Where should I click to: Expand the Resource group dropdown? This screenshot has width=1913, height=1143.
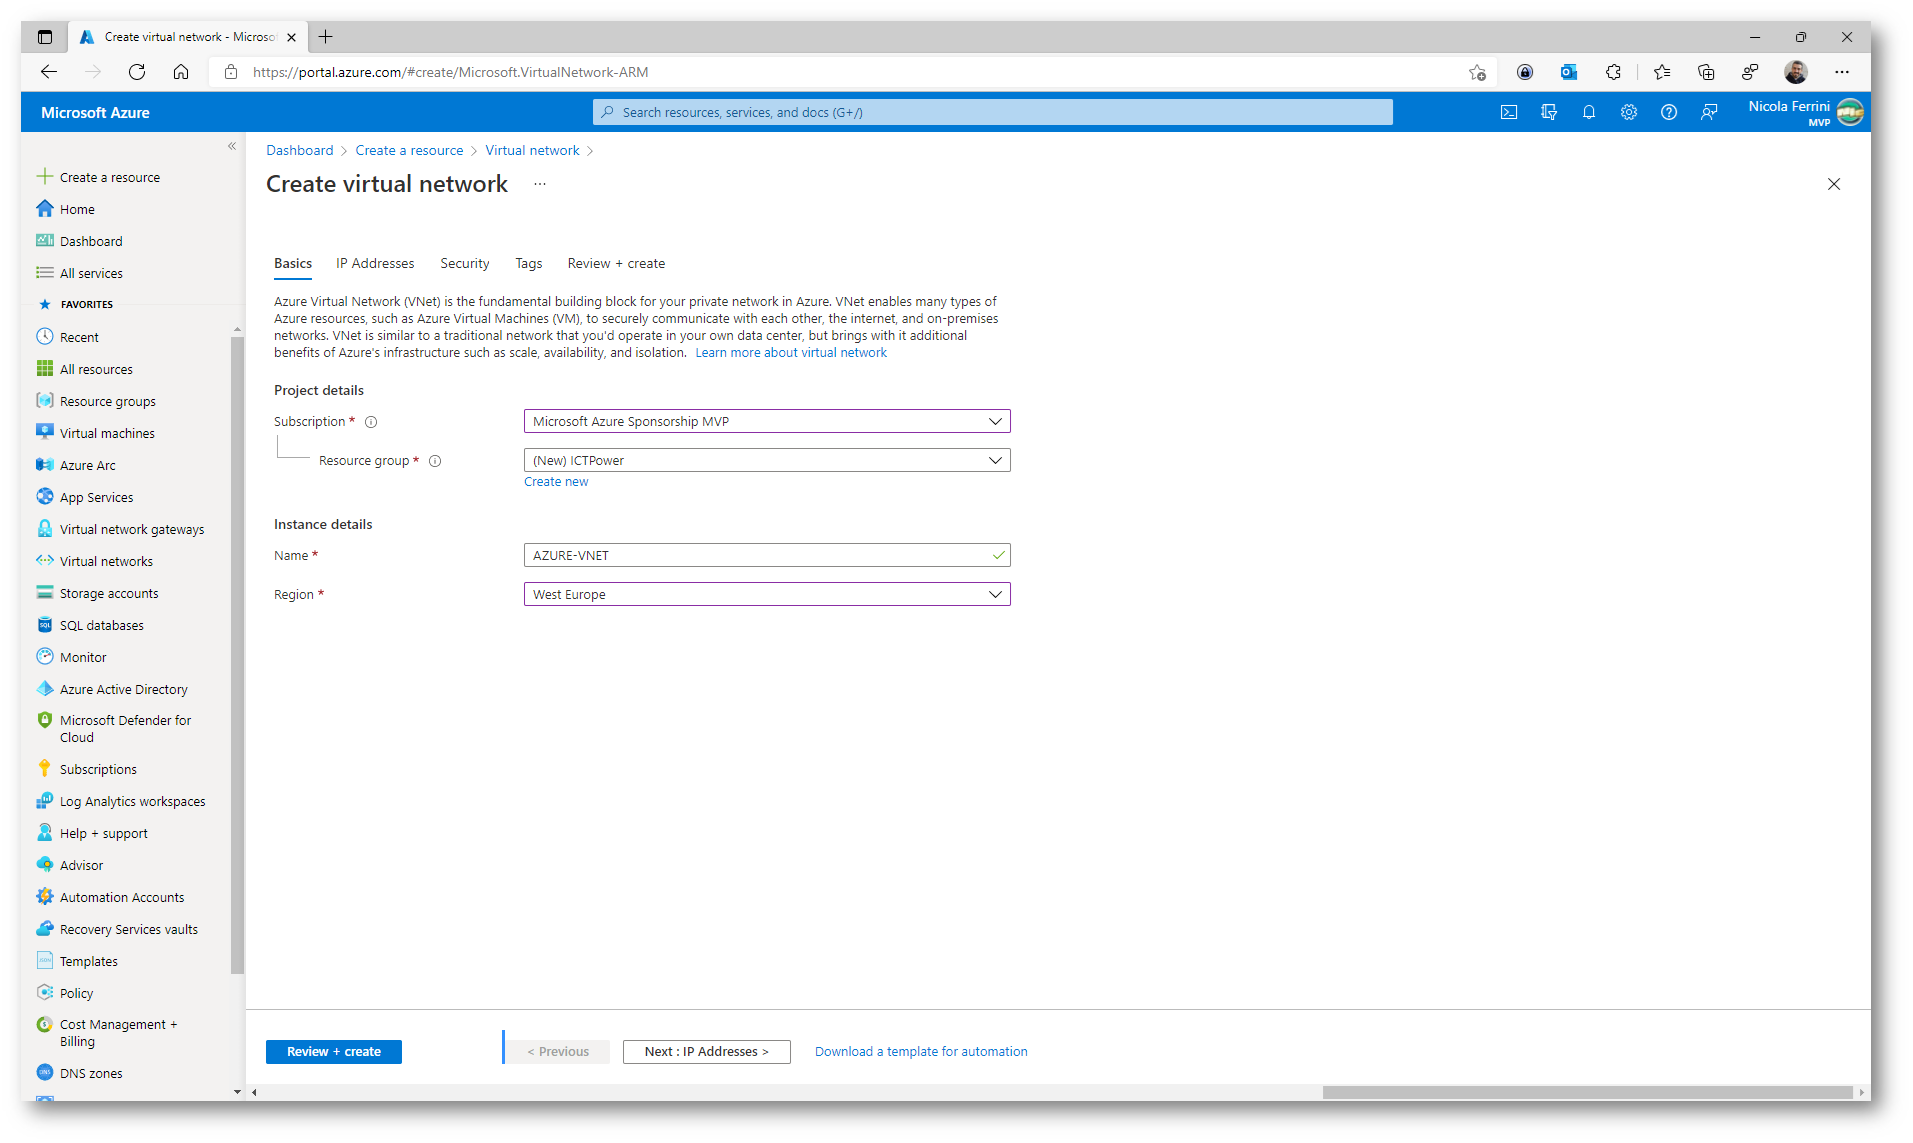(x=767, y=460)
